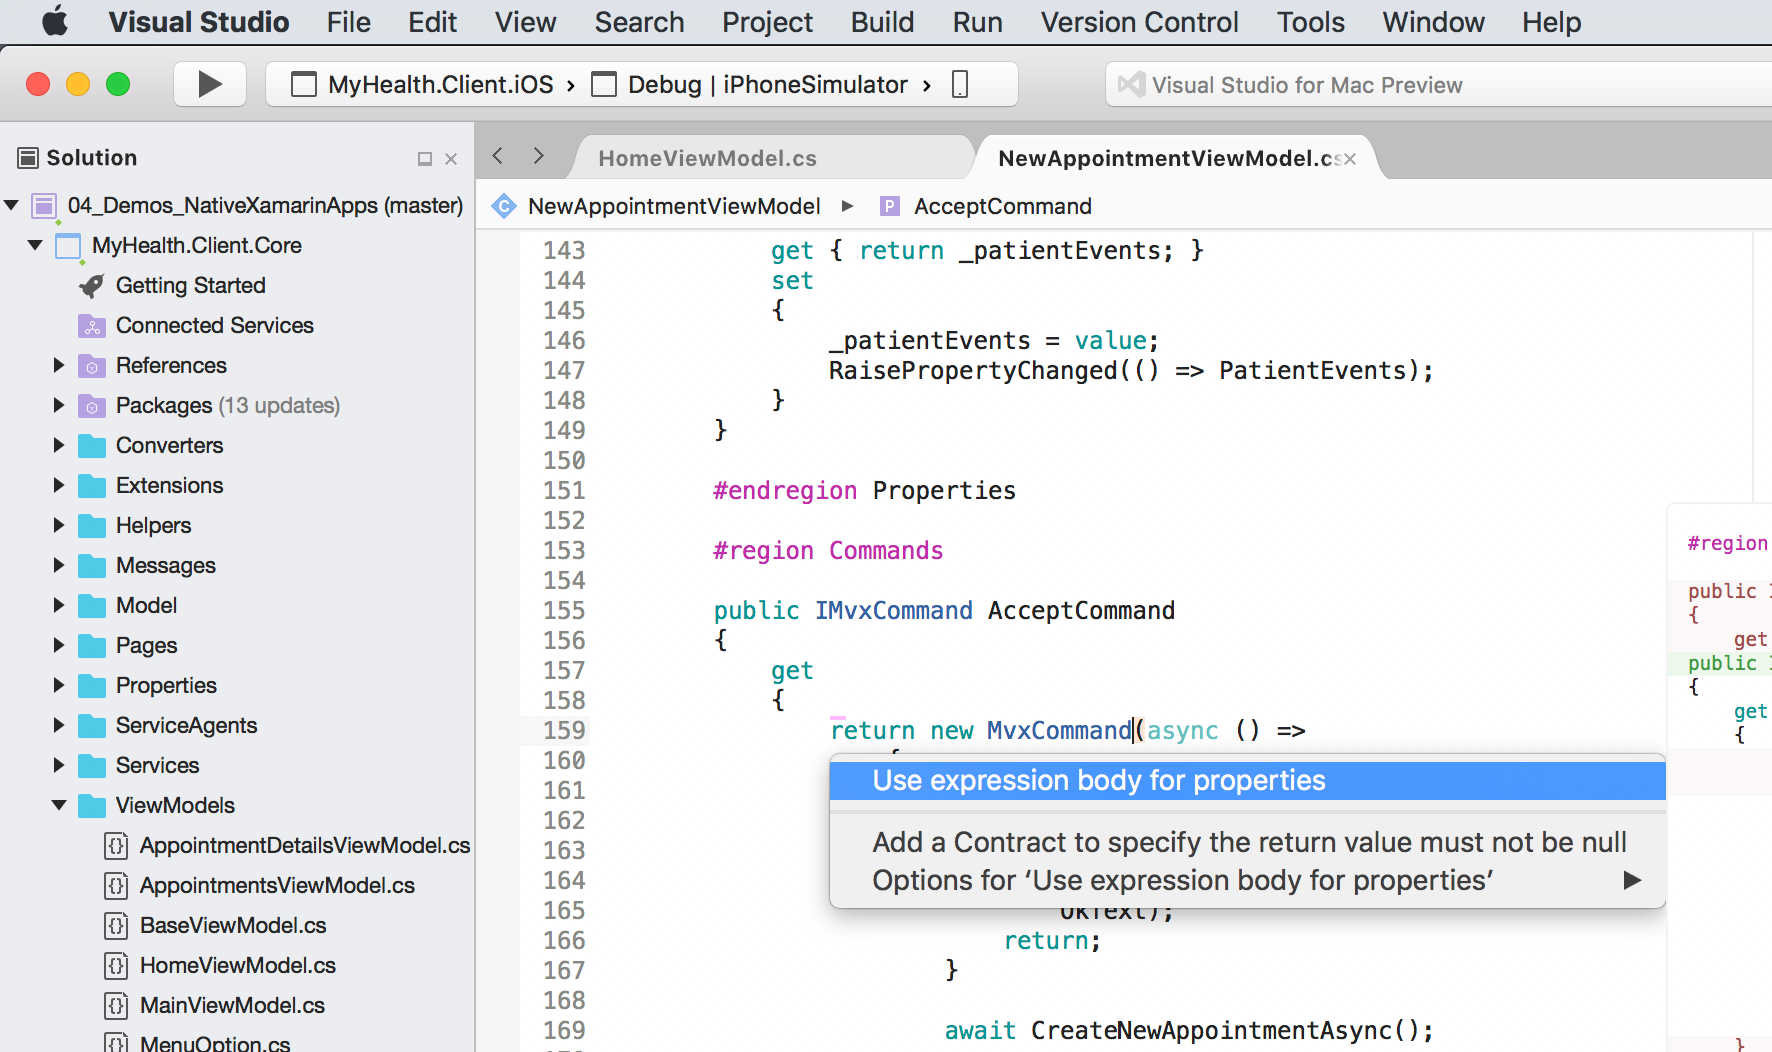Open the Window menu
Image resolution: width=1772 pixels, height=1052 pixels.
(1433, 22)
